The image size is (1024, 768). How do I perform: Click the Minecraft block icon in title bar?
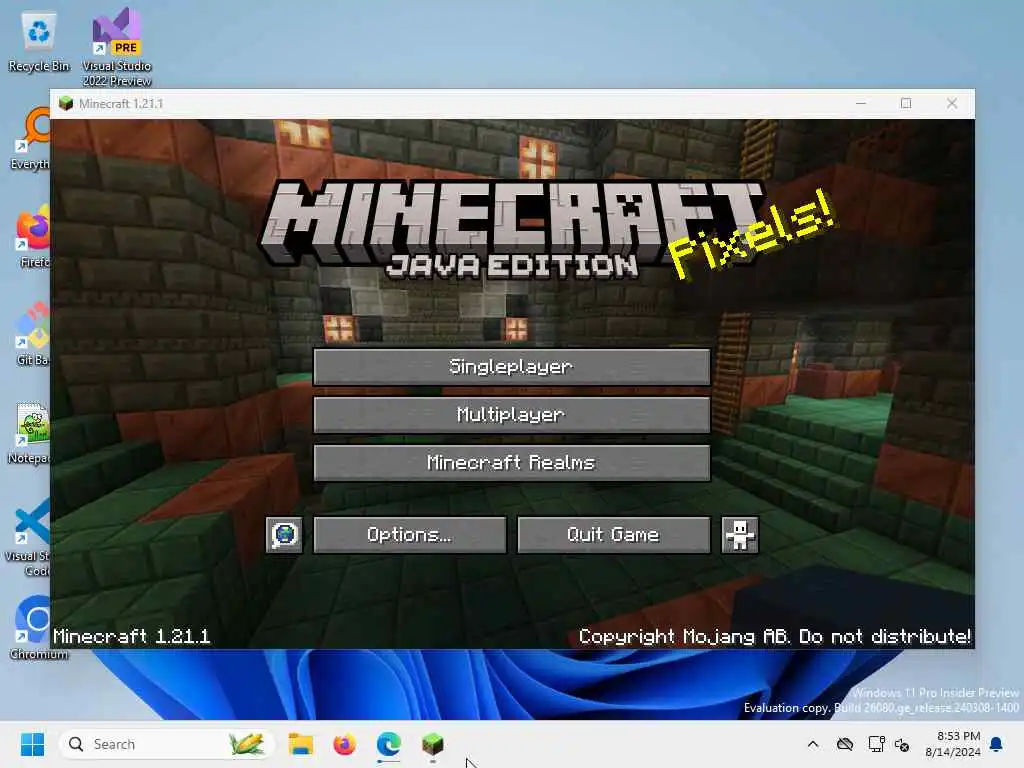pos(66,104)
